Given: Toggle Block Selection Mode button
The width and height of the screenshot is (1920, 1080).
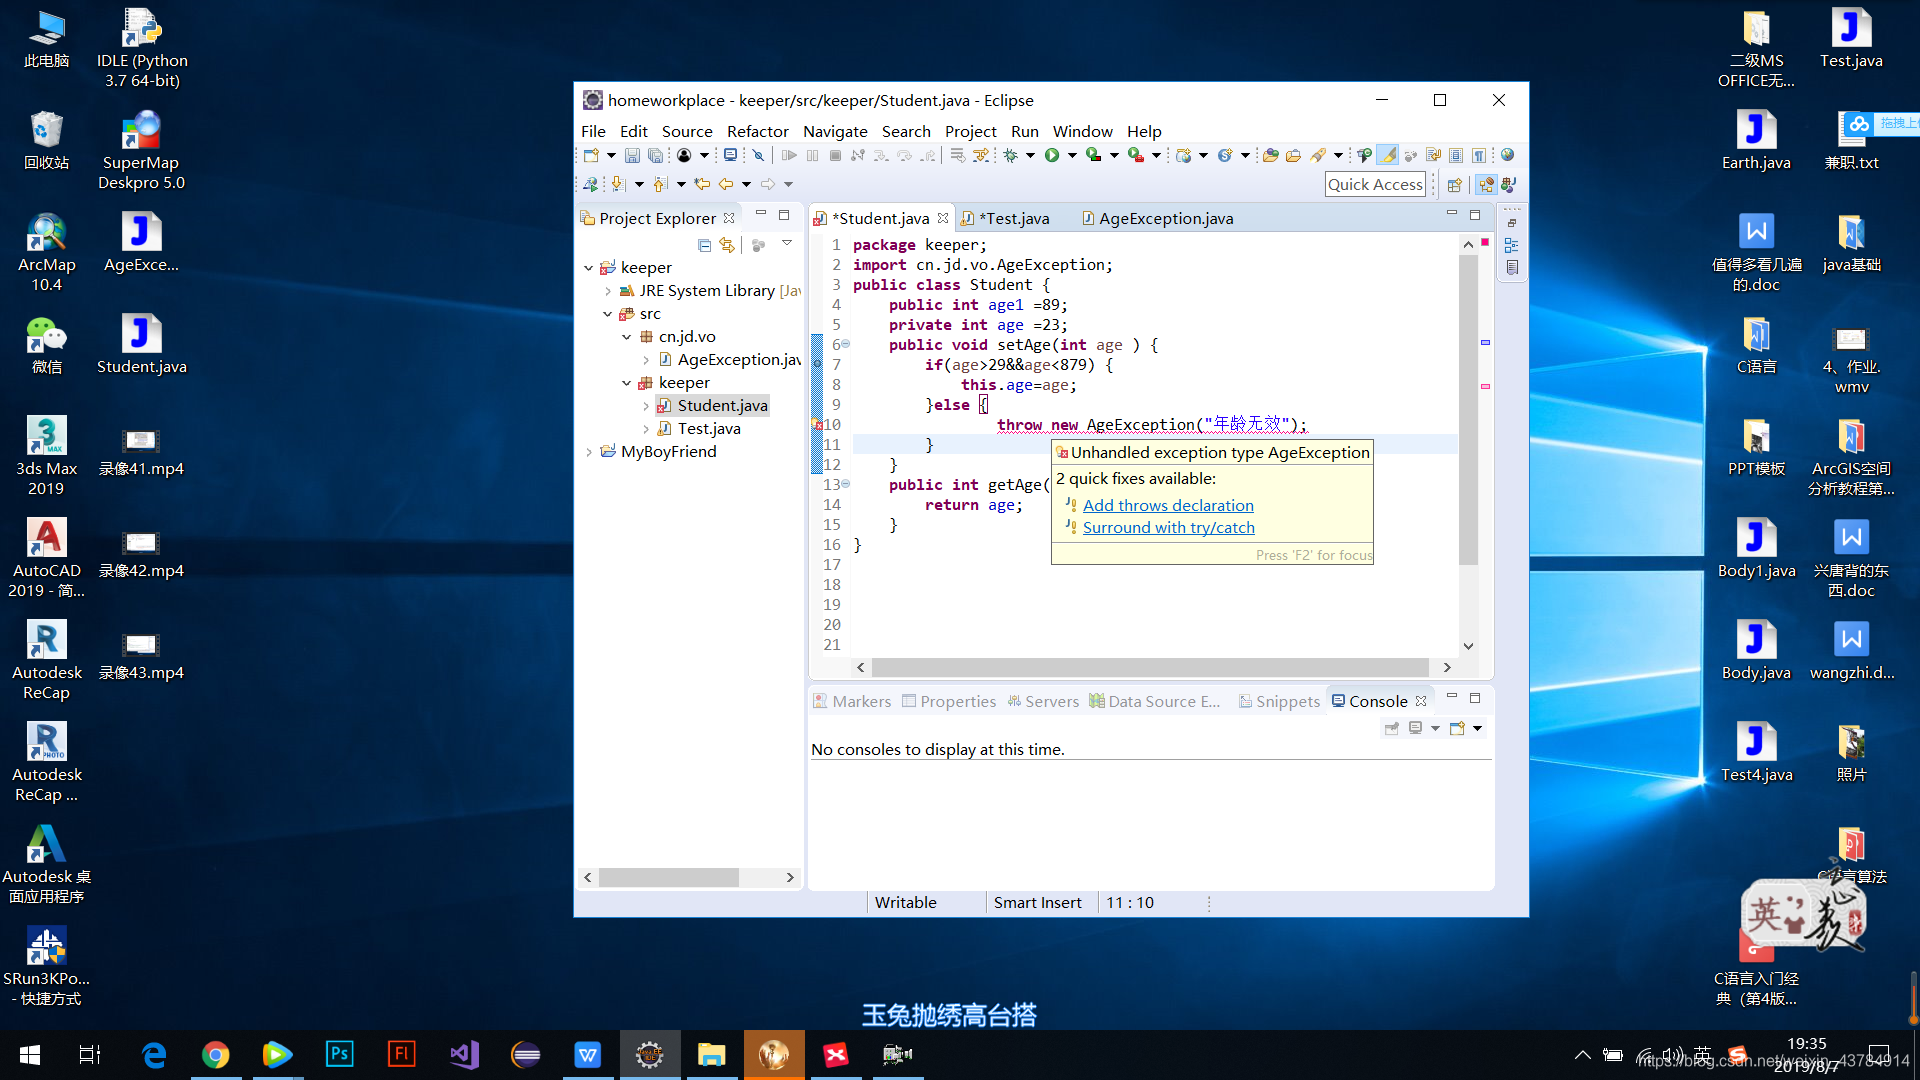Looking at the screenshot, I should click(1456, 155).
